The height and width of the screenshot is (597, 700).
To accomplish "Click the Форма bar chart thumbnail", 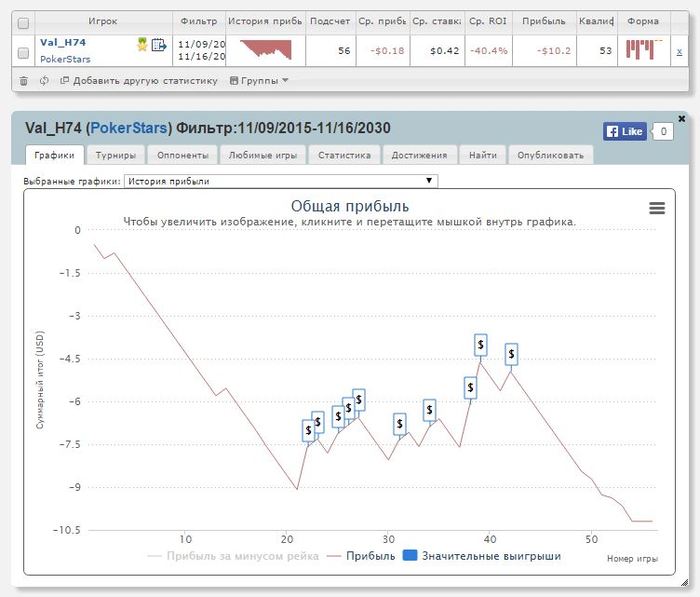I will tap(642, 49).
